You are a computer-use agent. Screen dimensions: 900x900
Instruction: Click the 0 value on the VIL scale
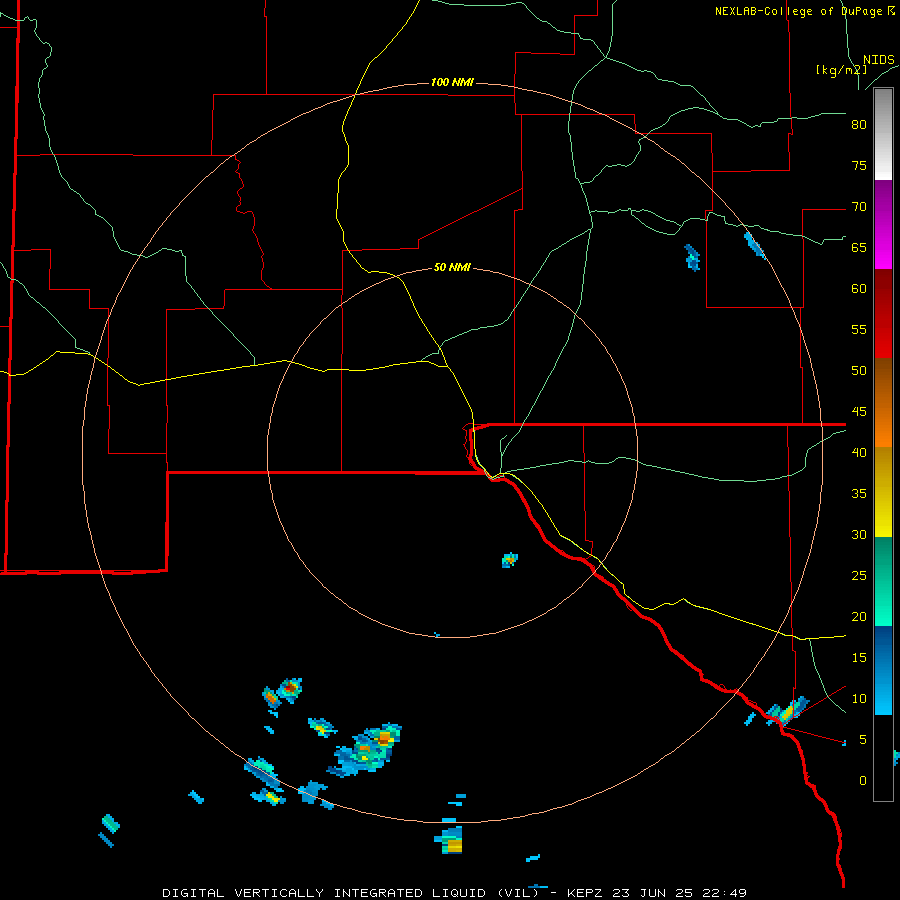[x=863, y=781]
